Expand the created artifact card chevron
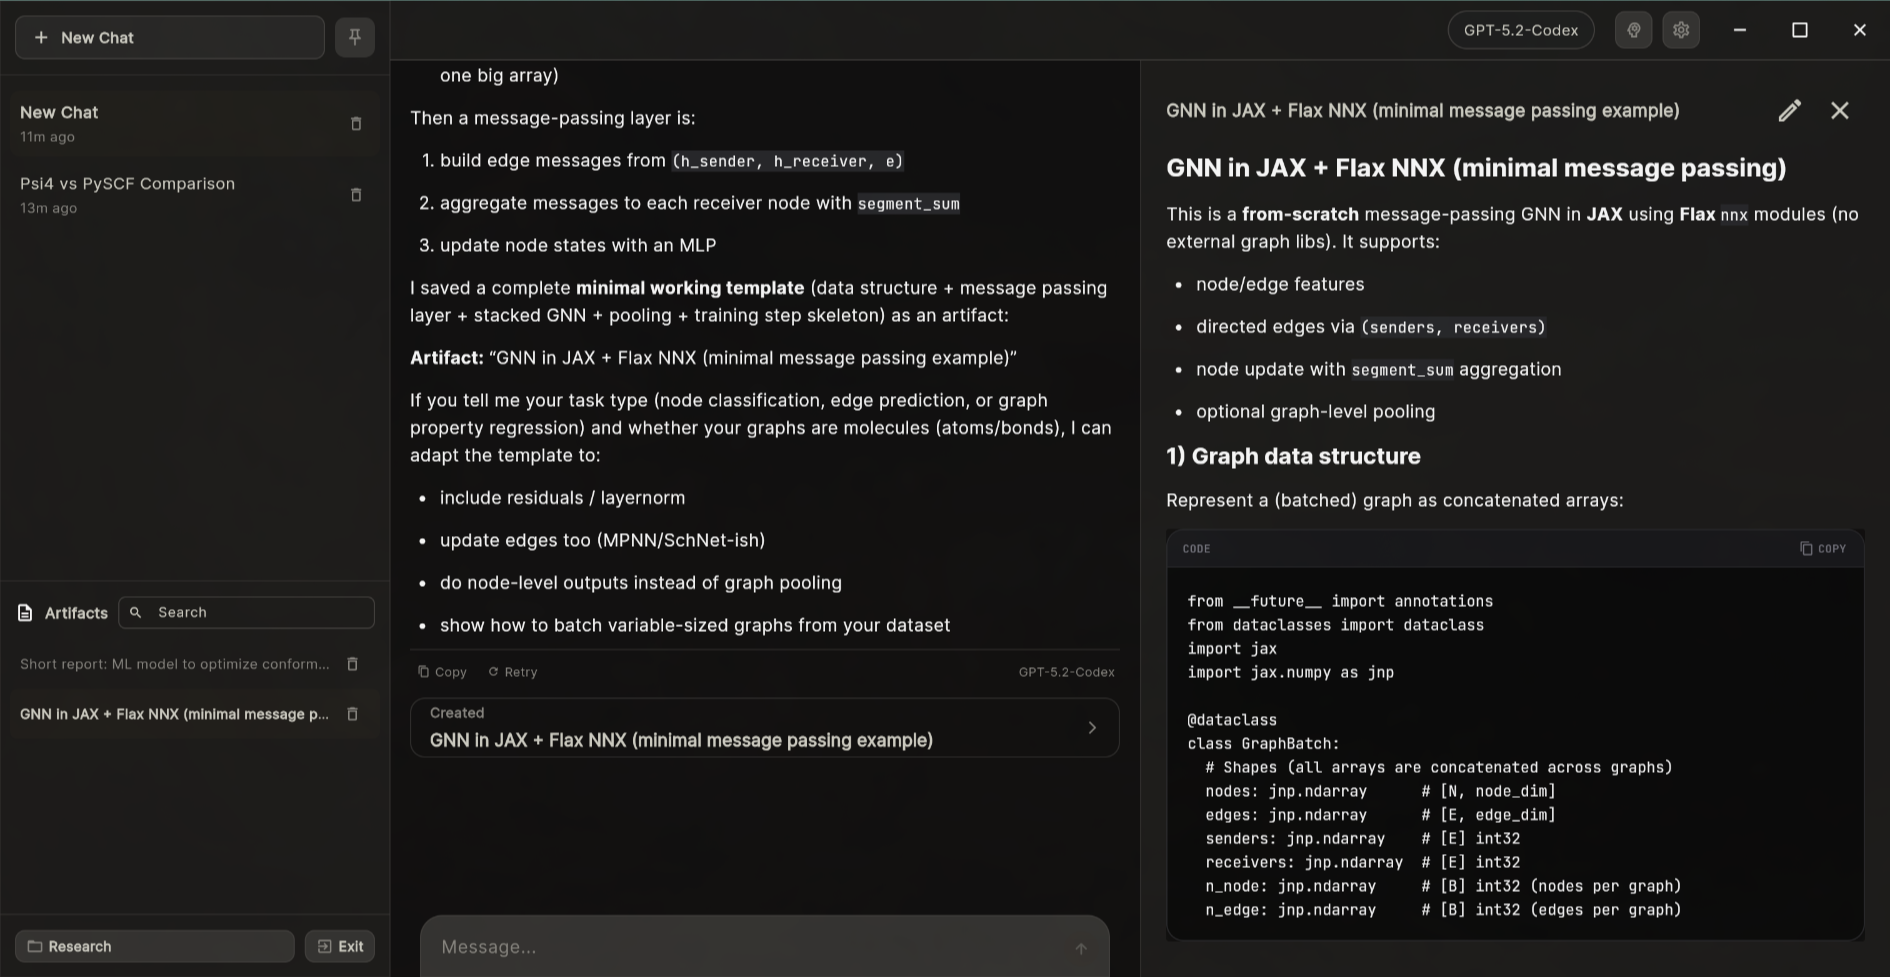The image size is (1890, 977). (x=1092, y=728)
